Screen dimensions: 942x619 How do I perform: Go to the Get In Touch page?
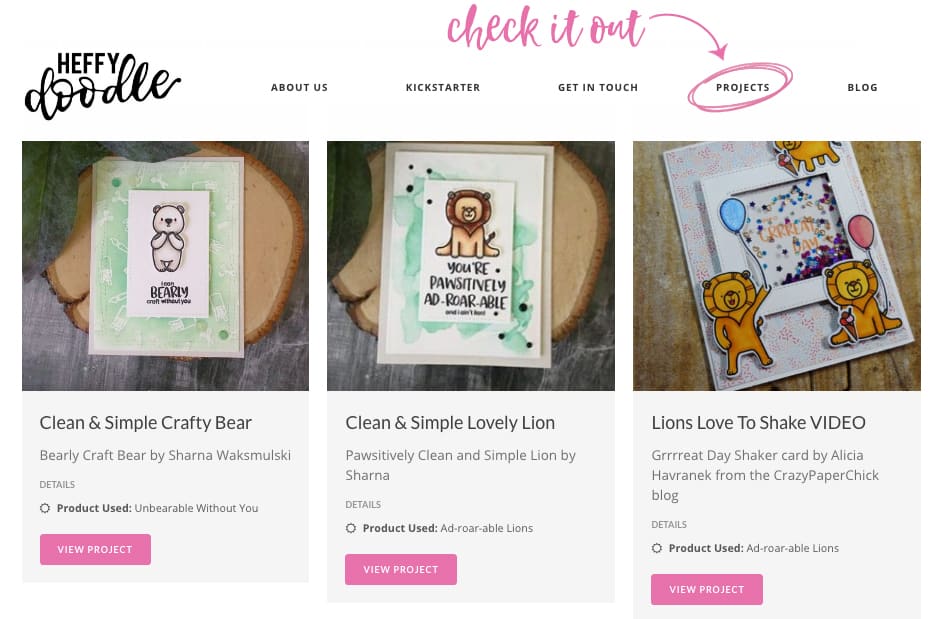(598, 88)
